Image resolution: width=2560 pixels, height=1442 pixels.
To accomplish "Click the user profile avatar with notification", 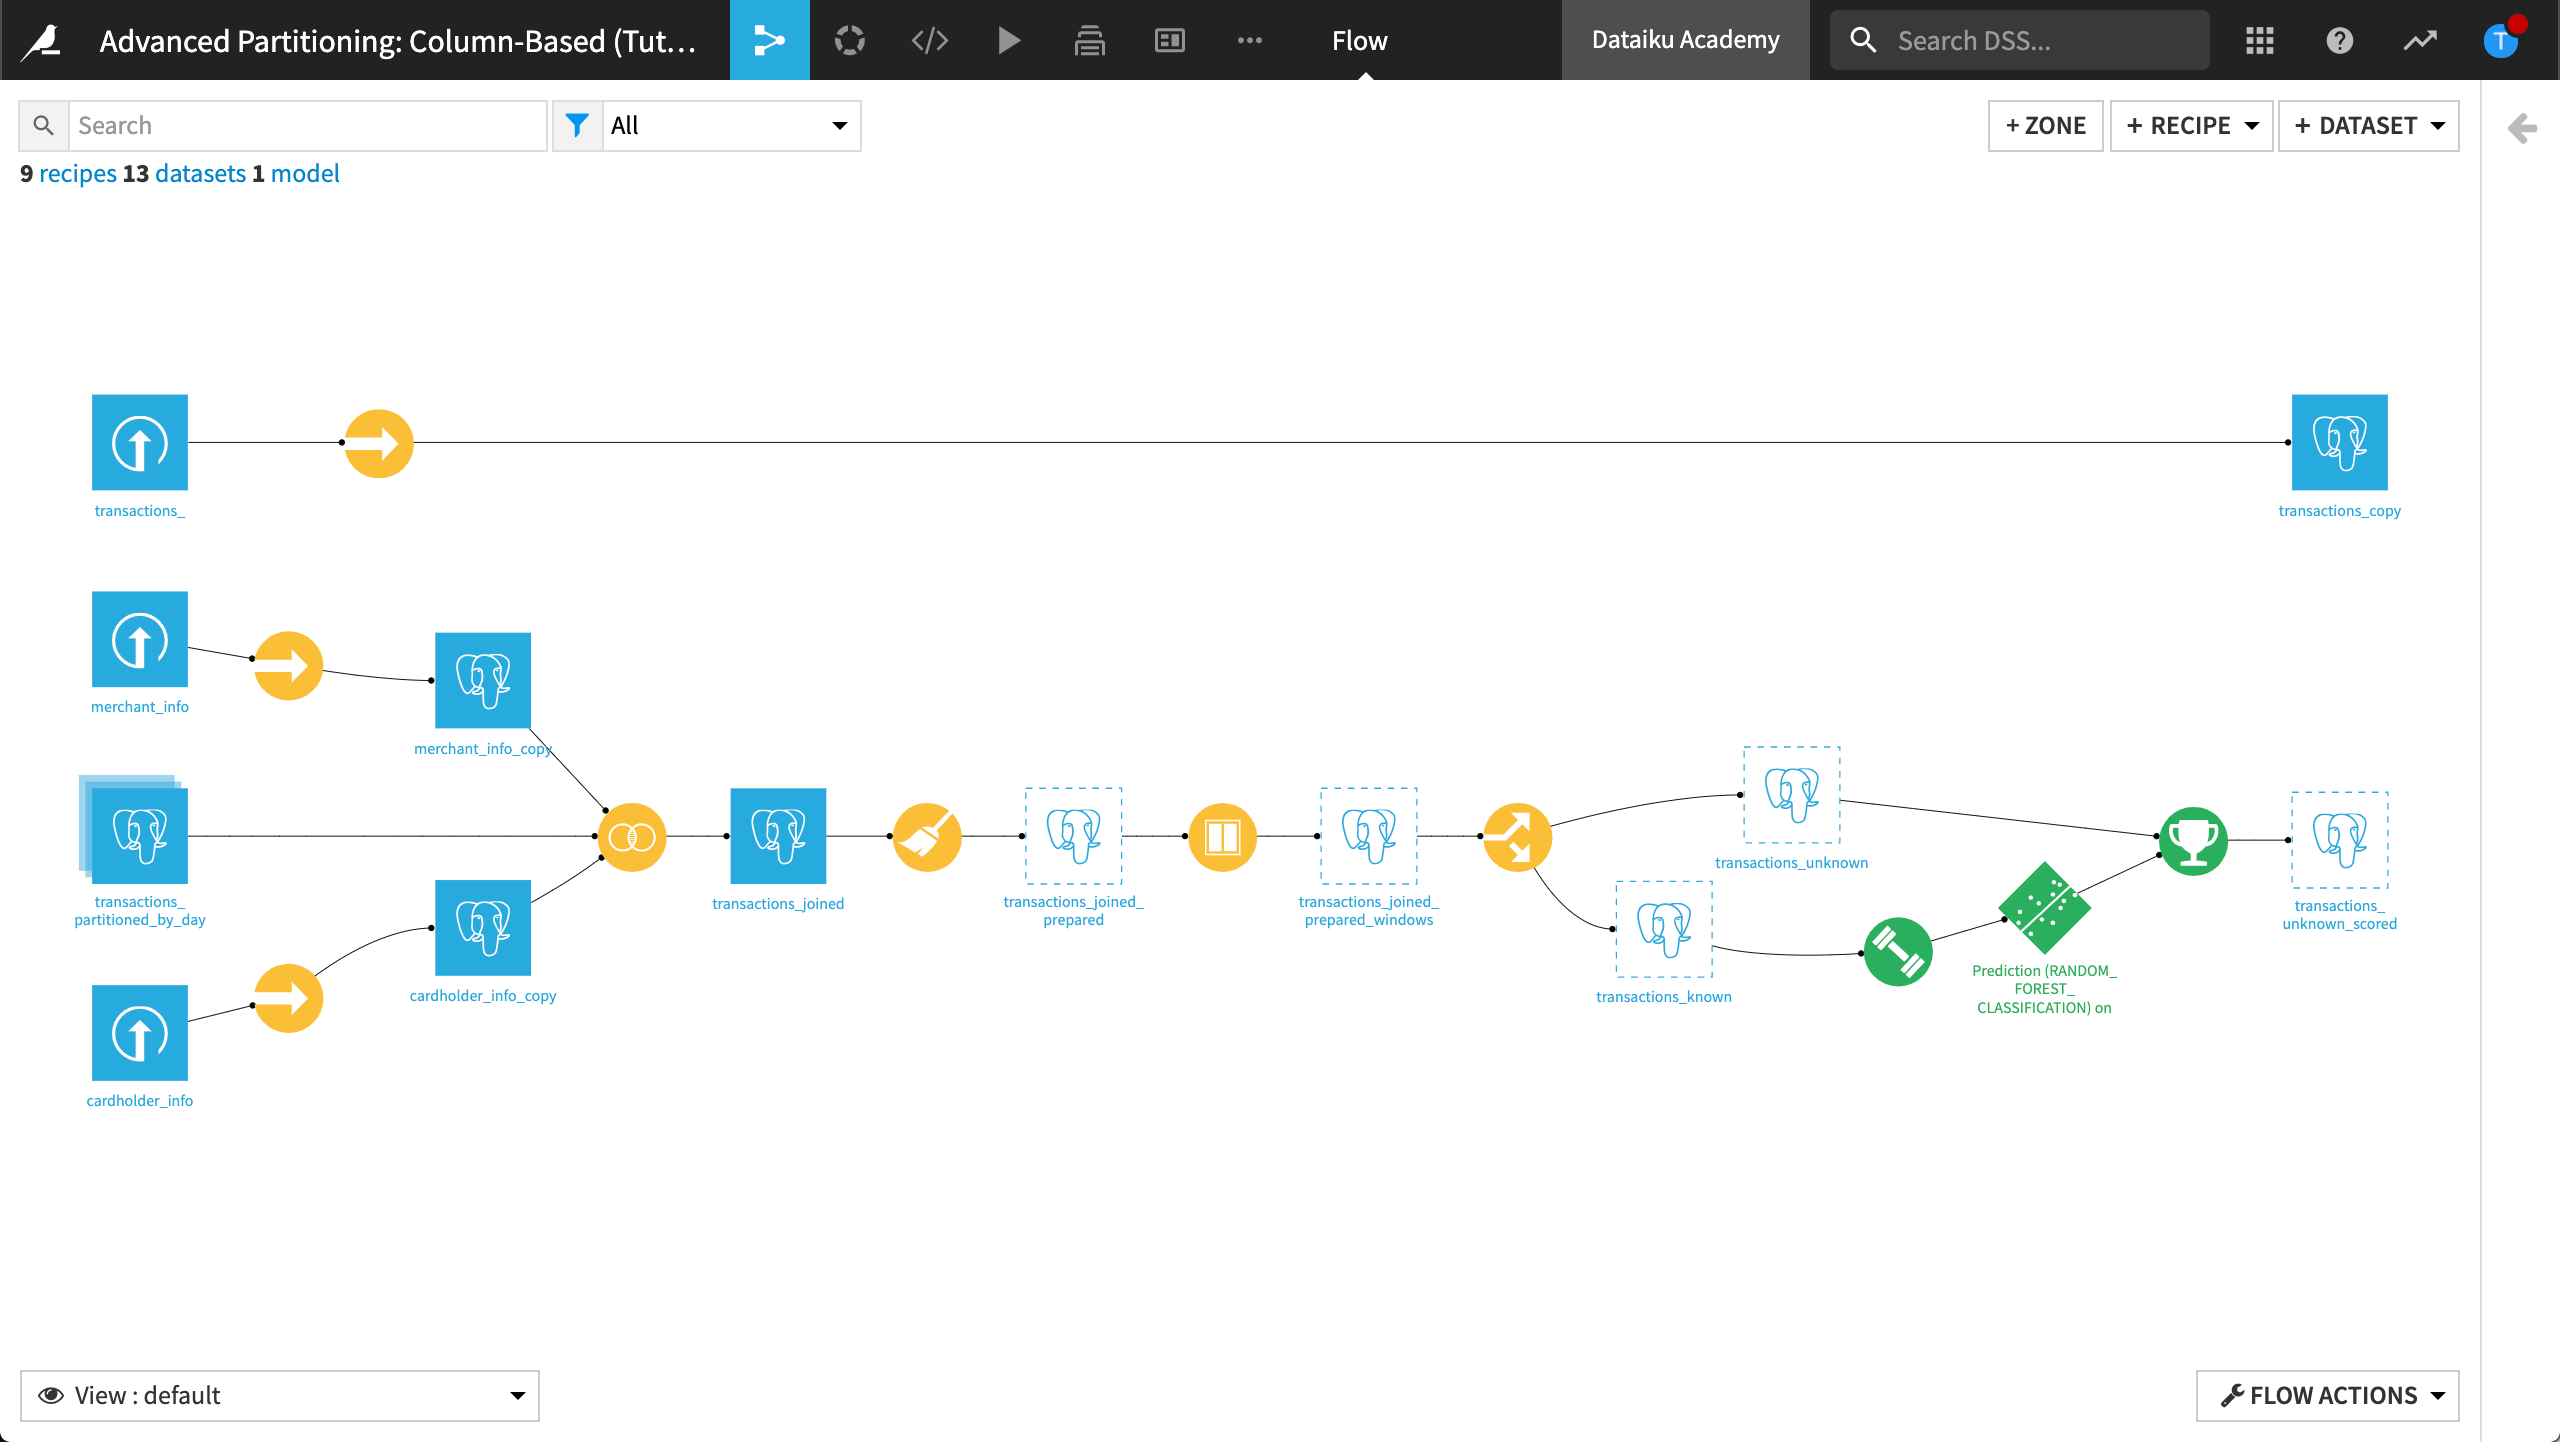I will 2499,40.
